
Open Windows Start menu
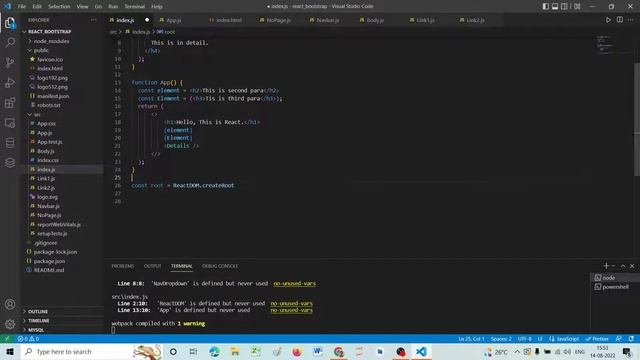[x=10, y=351]
